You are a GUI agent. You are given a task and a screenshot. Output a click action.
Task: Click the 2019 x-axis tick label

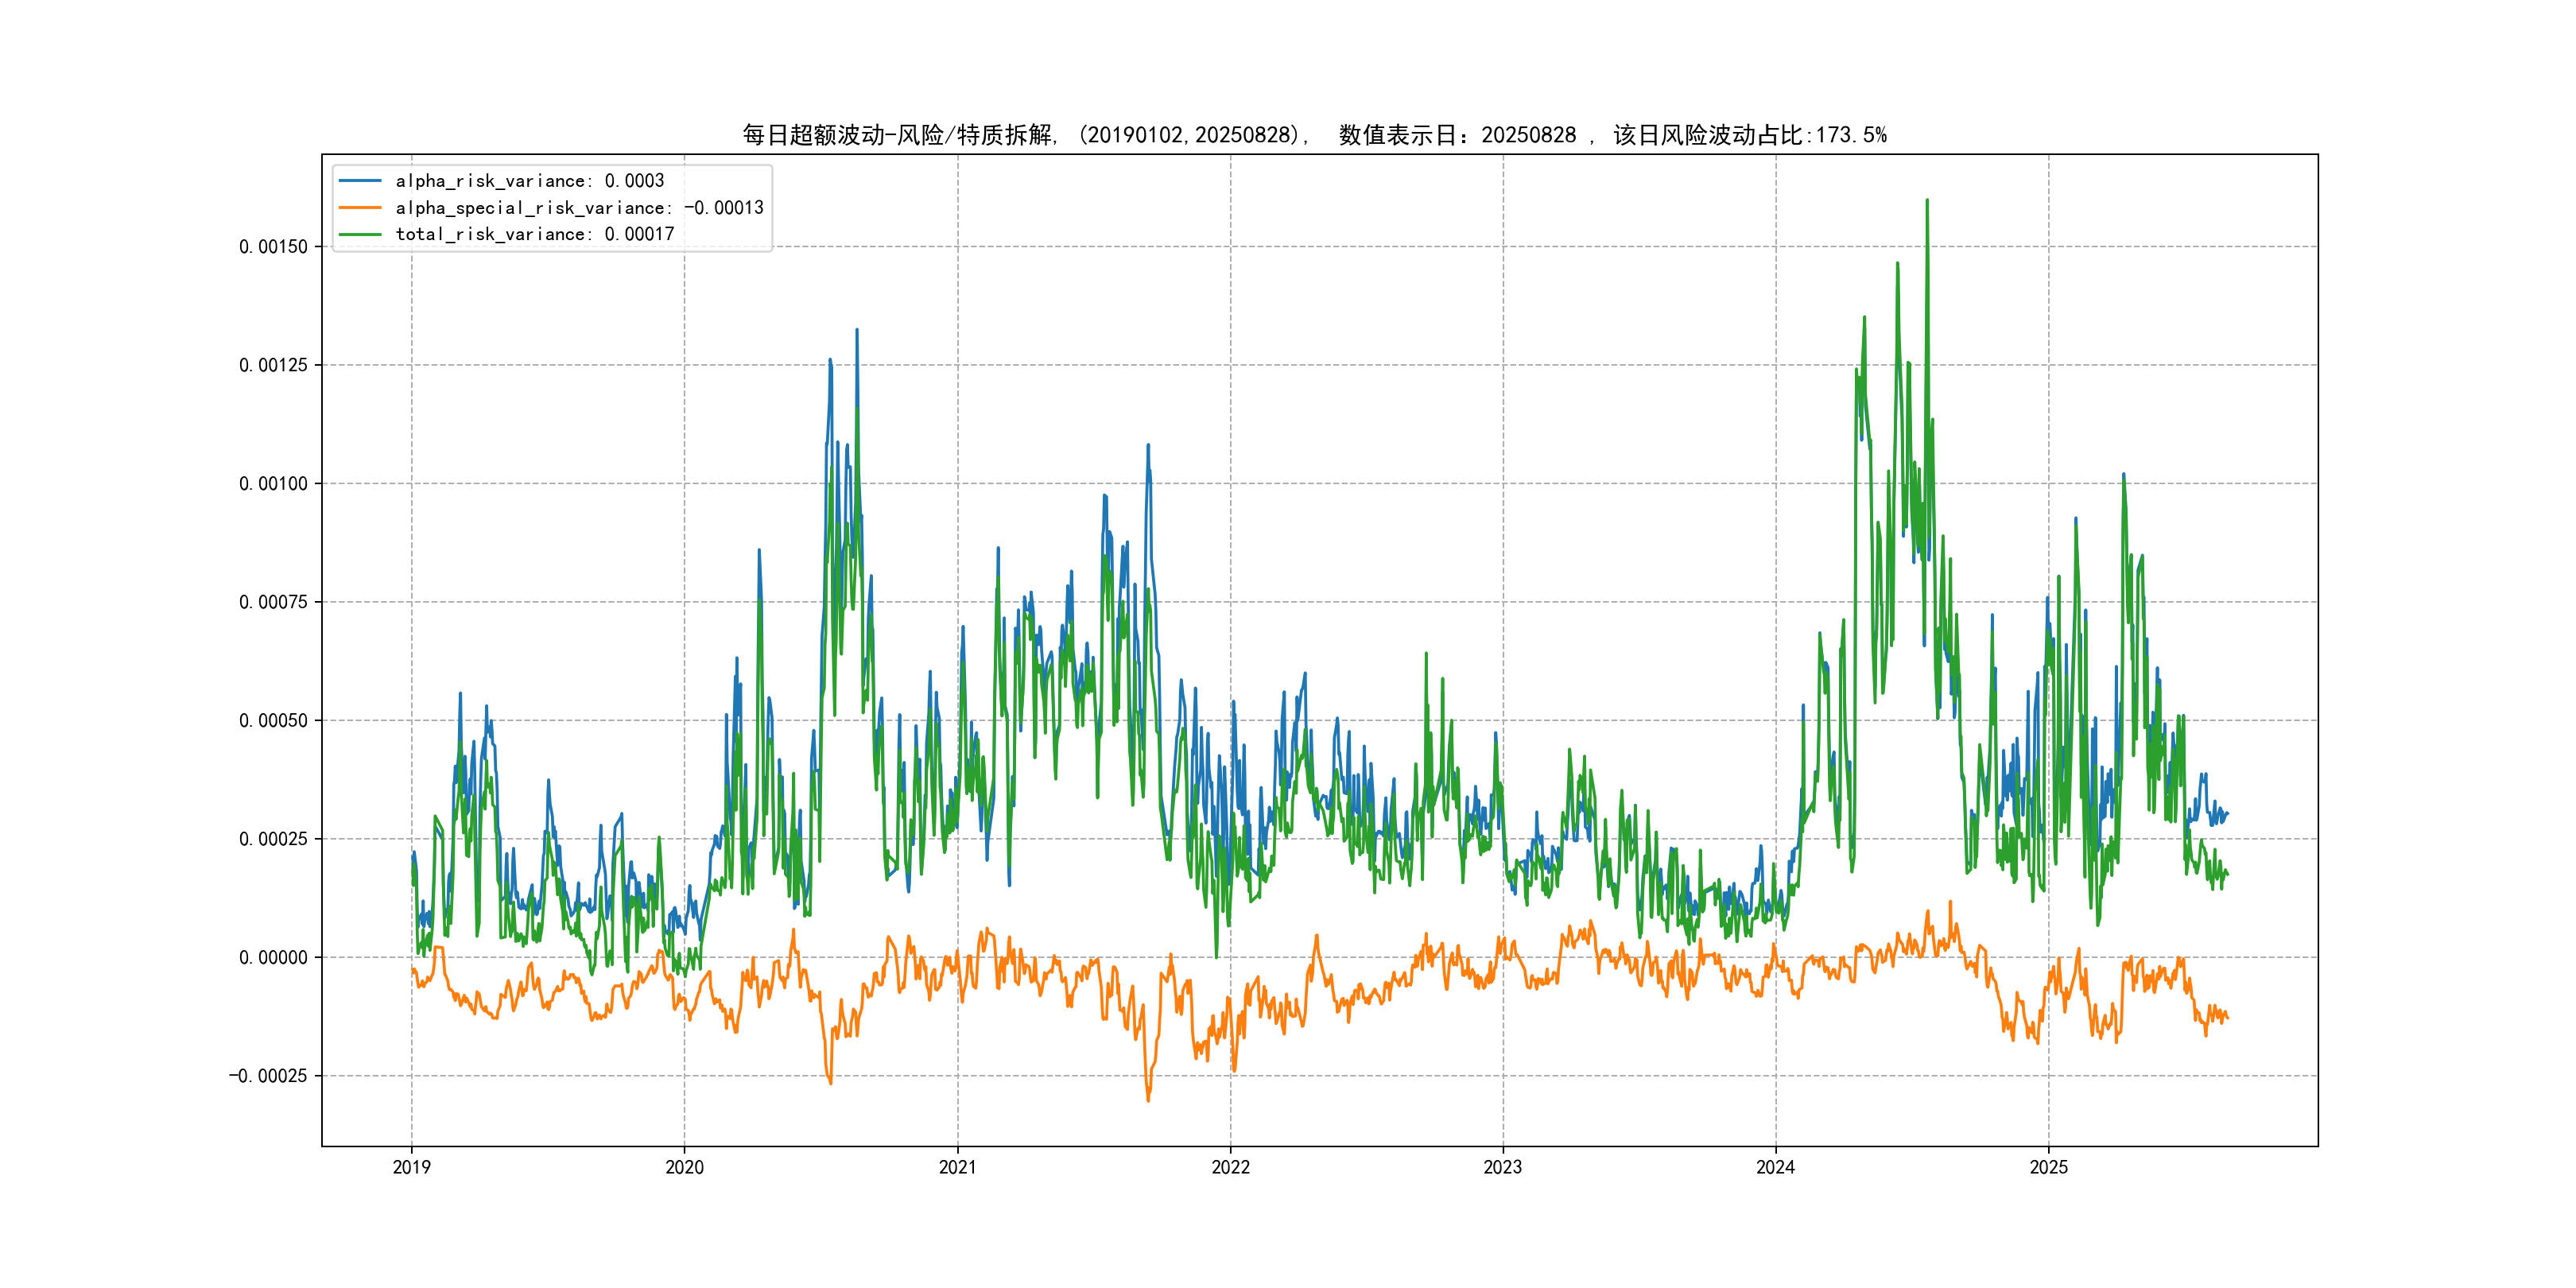411,1167
